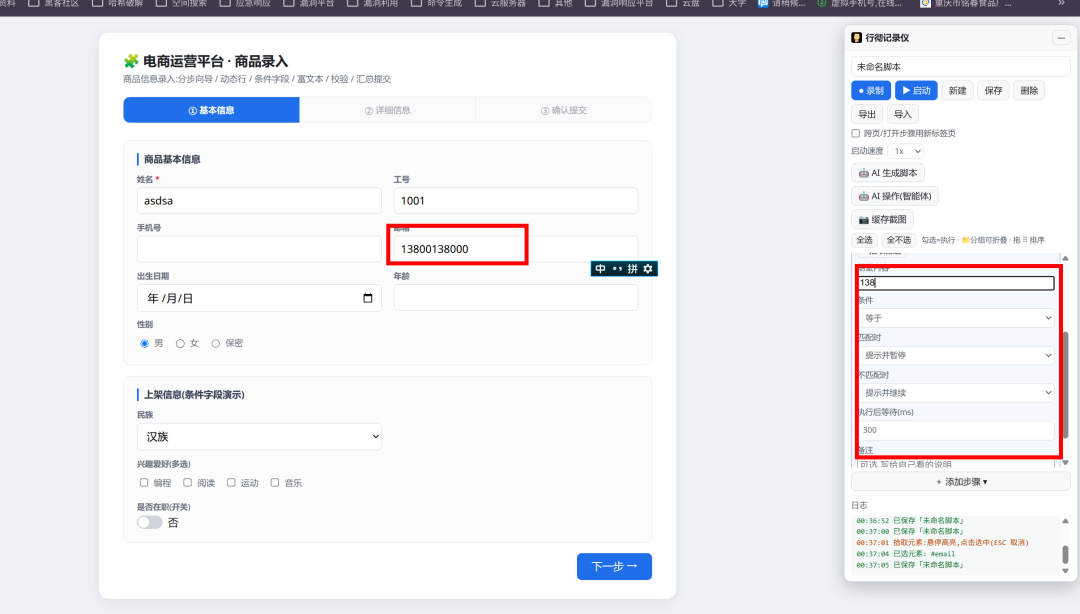1080x614 pixels.
Task: Open the 启动速度 1x dropdown
Action: 905,151
